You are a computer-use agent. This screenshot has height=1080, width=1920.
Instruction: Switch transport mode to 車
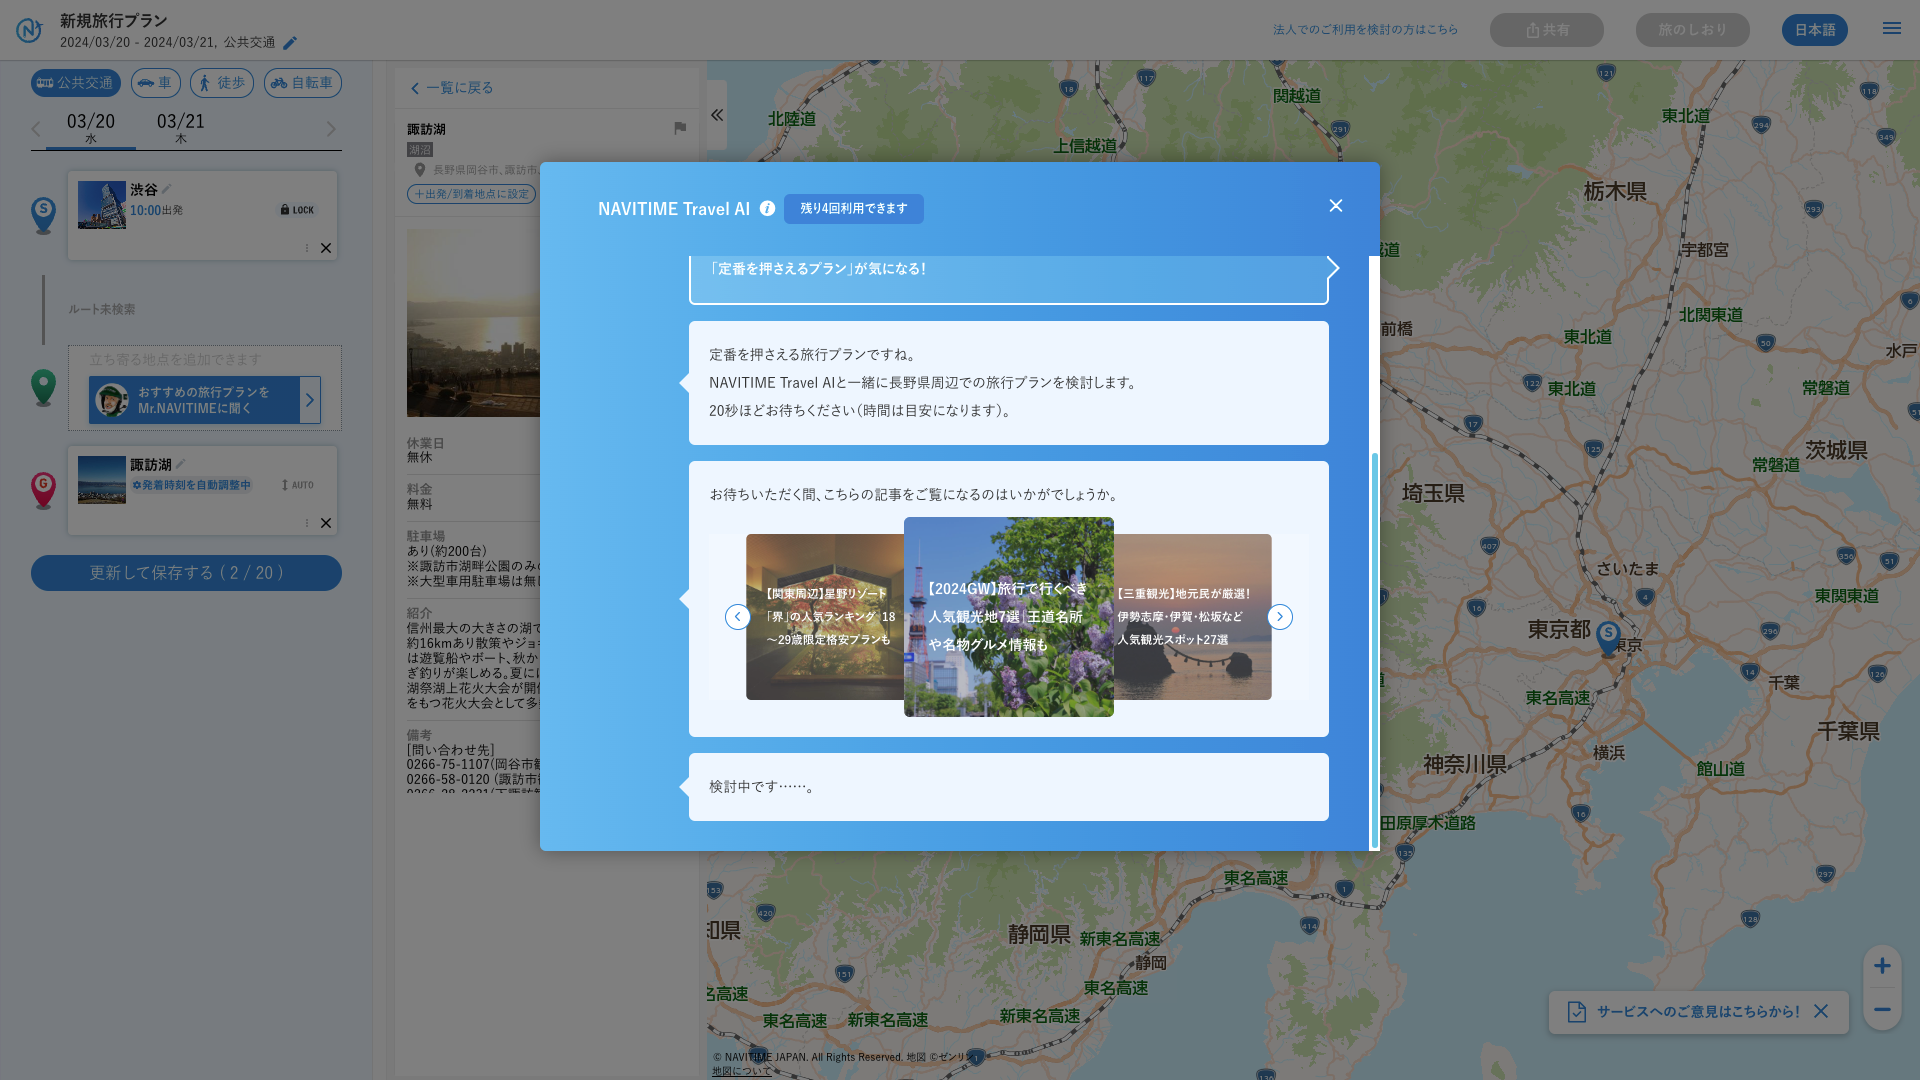(155, 83)
